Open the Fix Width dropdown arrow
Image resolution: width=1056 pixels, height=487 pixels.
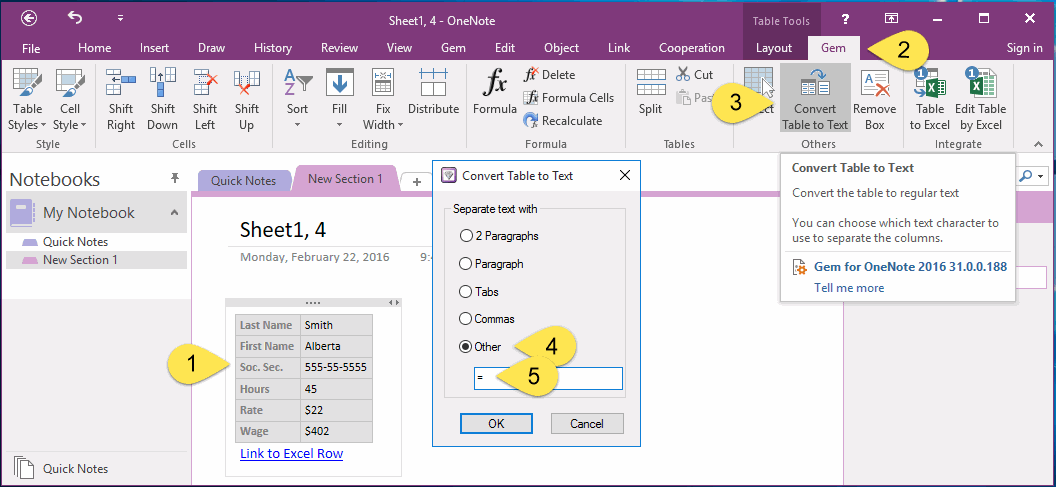400,125
